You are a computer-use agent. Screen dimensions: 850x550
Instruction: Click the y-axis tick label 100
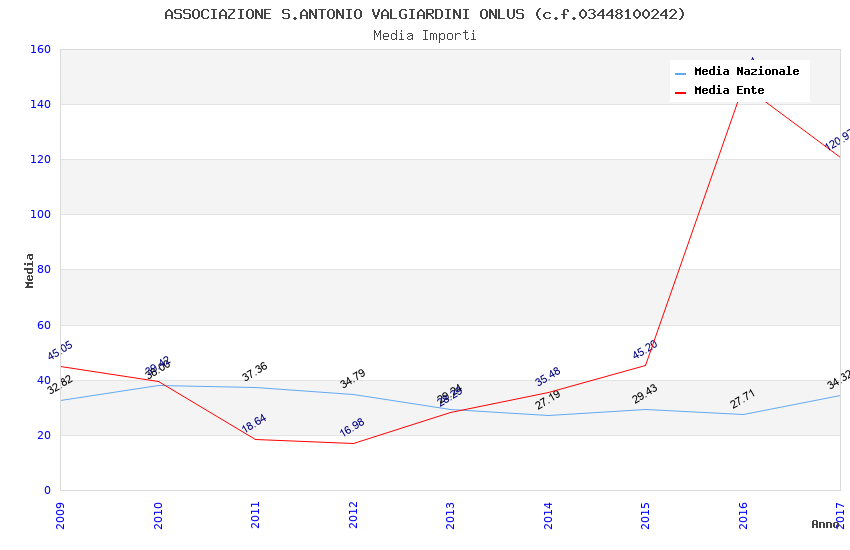tap(41, 214)
